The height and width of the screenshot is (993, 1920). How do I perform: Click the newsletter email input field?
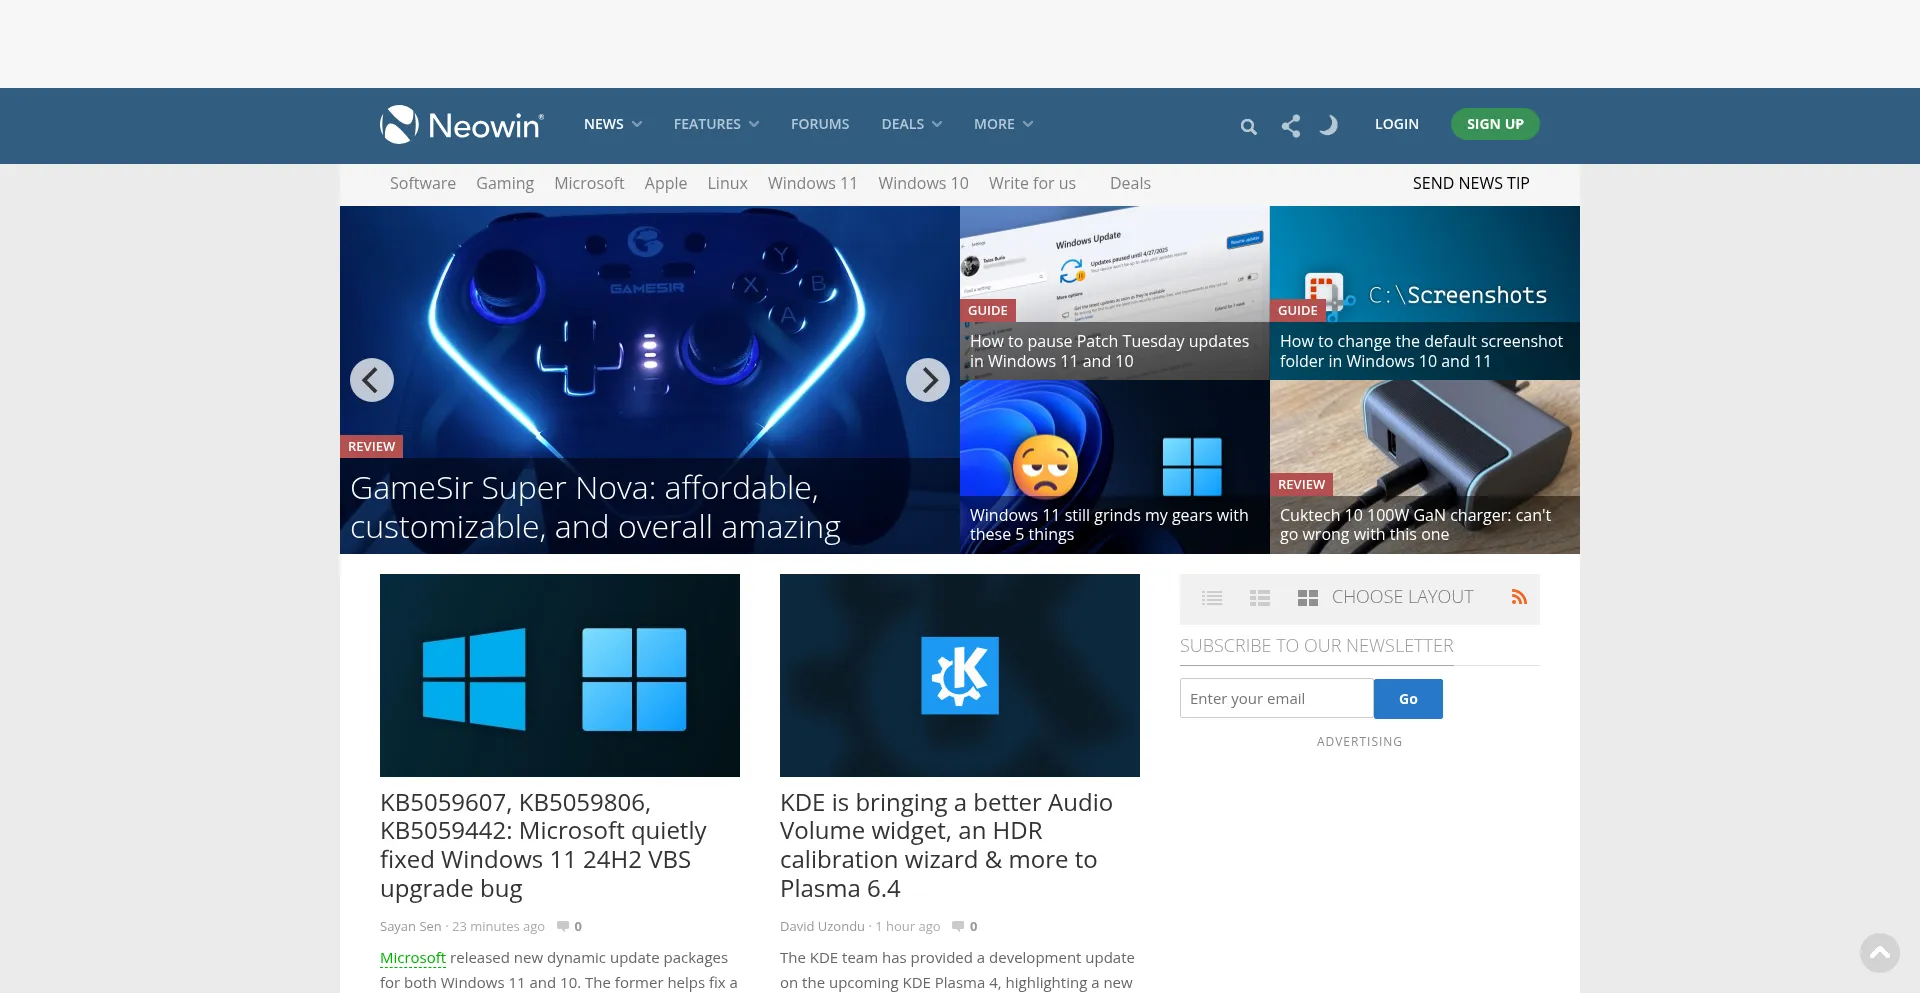click(1276, 698)
